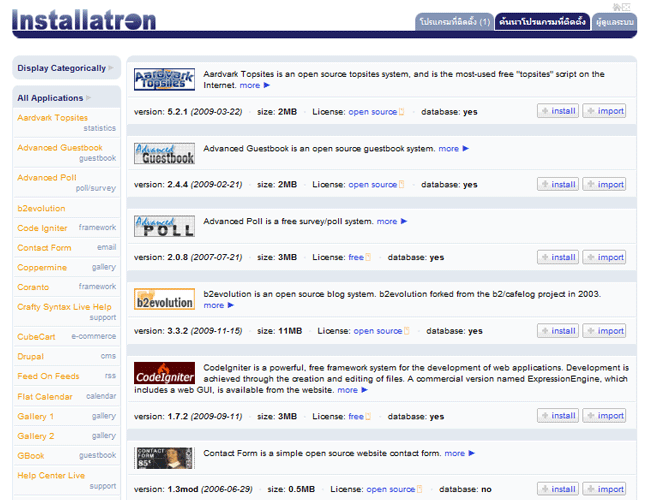Expand Contact Form description with more arrow
The image size is (650, 500).
click(459, 454)
